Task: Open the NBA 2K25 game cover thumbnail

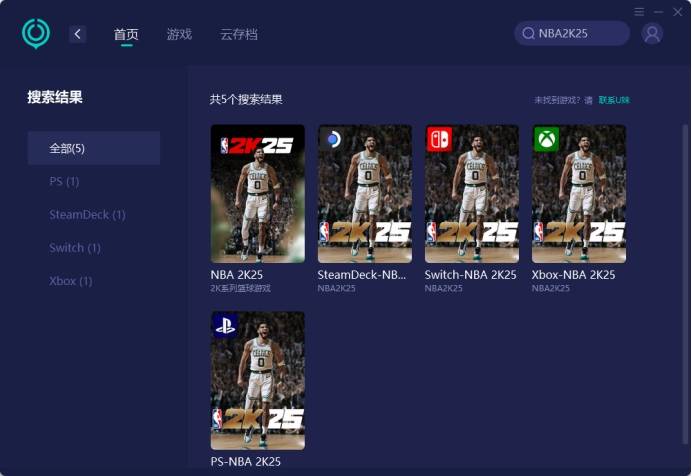Action: pos(257,193)
